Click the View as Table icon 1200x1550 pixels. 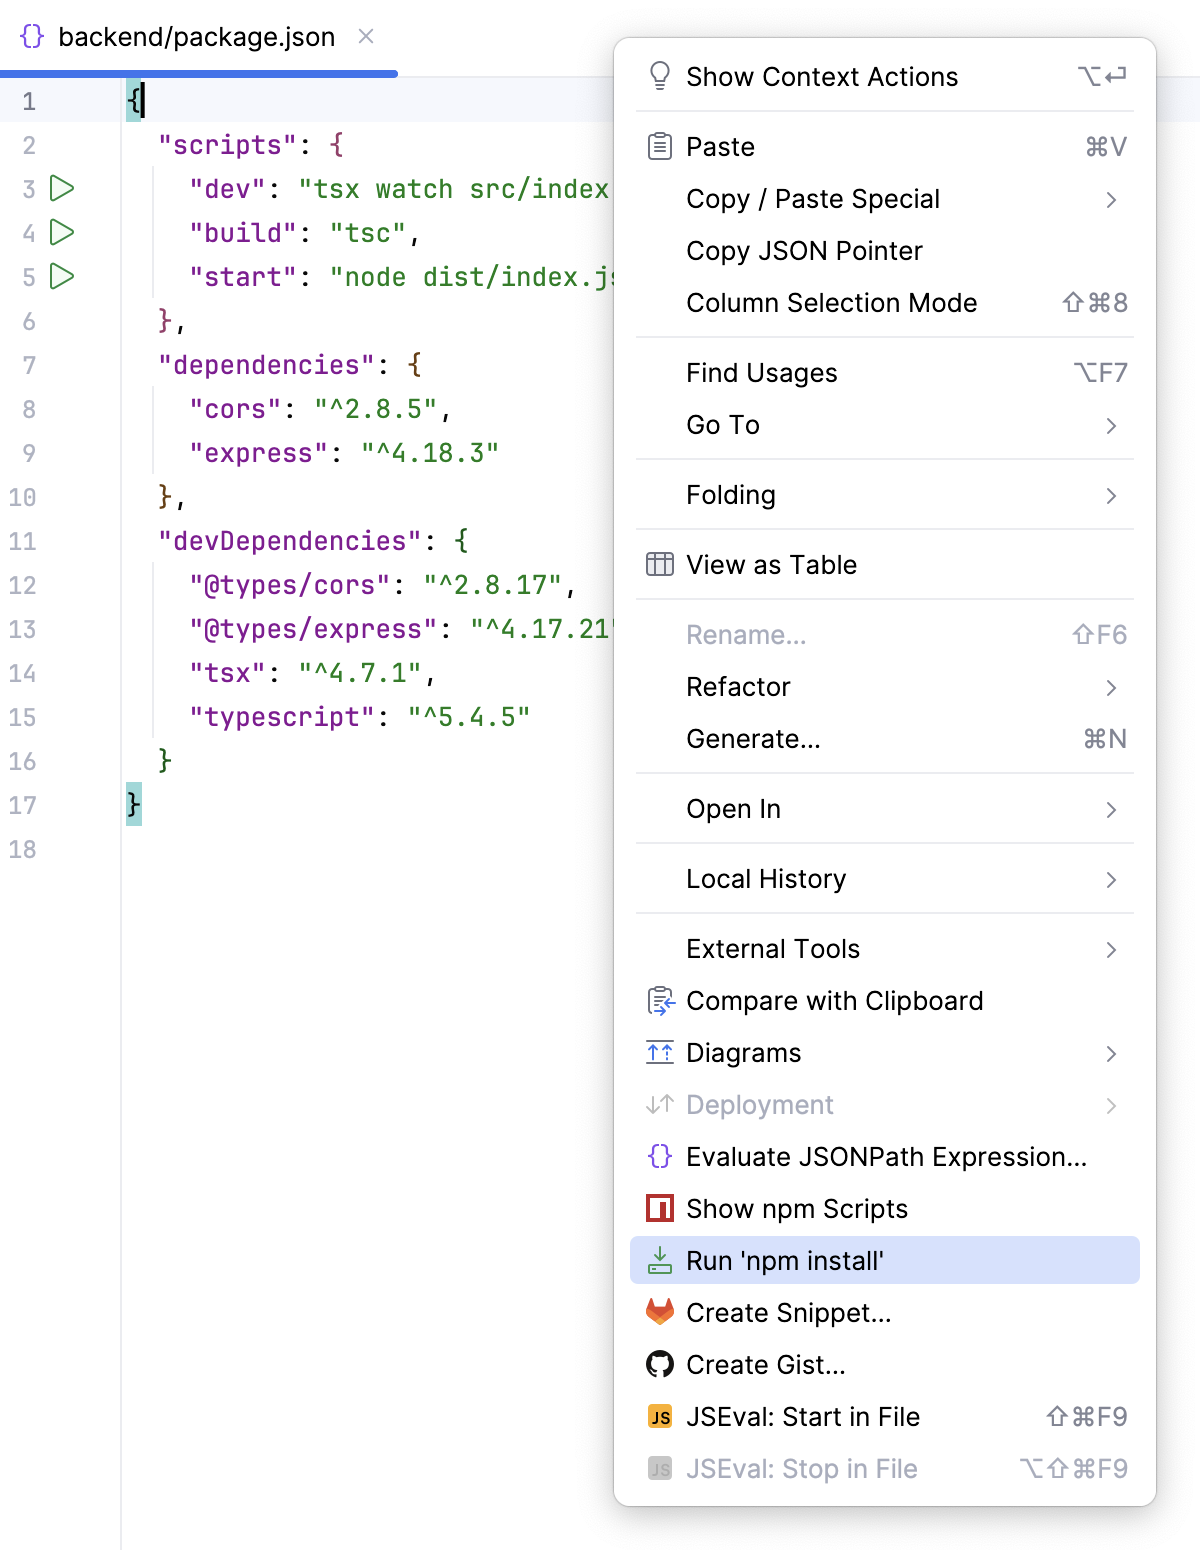click(x=660, y=564)
